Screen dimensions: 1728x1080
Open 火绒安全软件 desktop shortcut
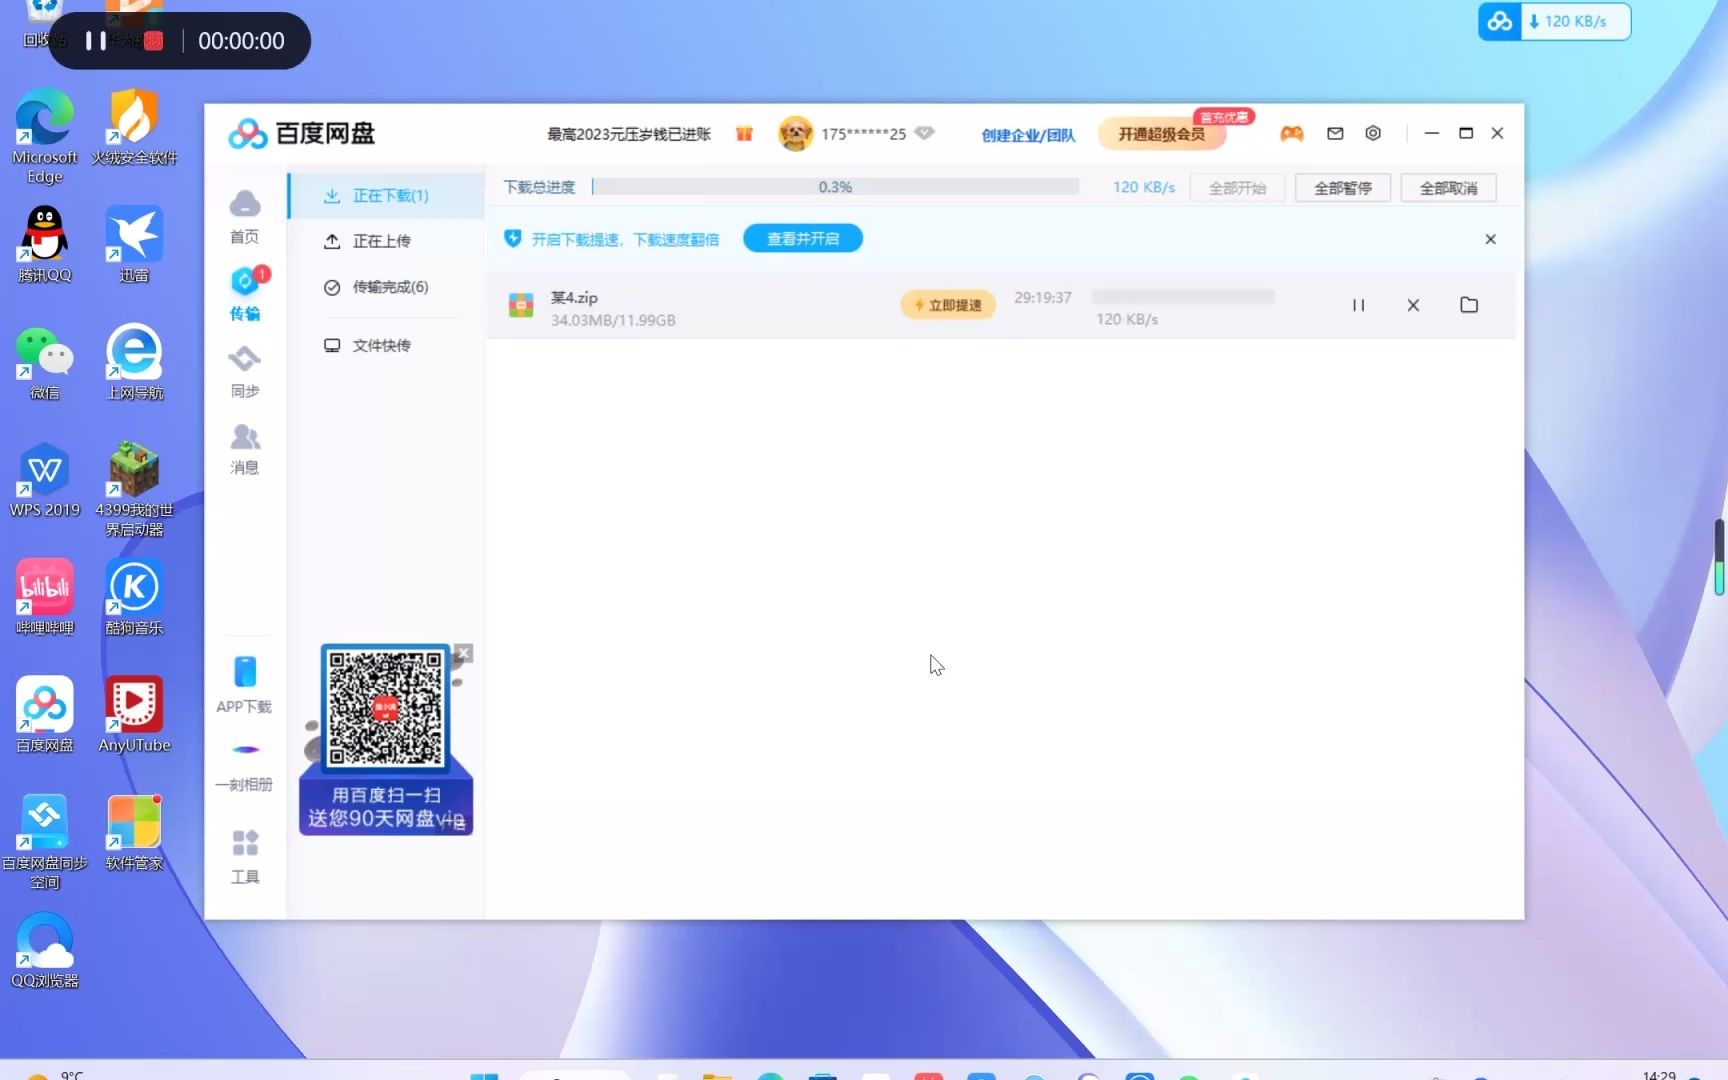[x=134, y=127]
